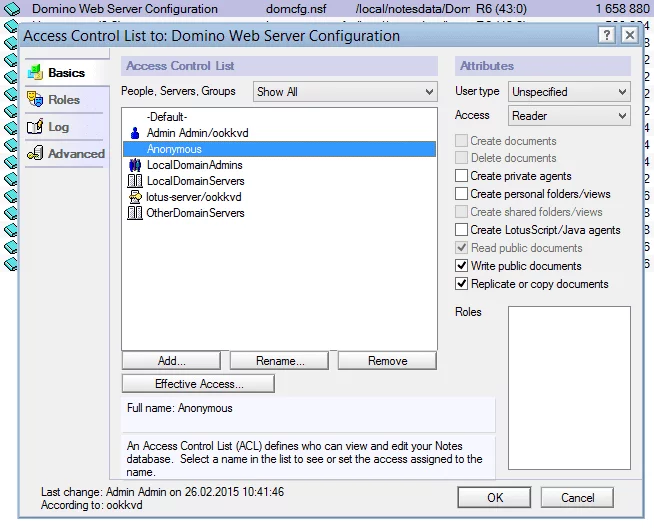Viewport: 654px width, 532px height.
Task: Toggle Replicate or copy documents checkbox
Action: [461, 284]
